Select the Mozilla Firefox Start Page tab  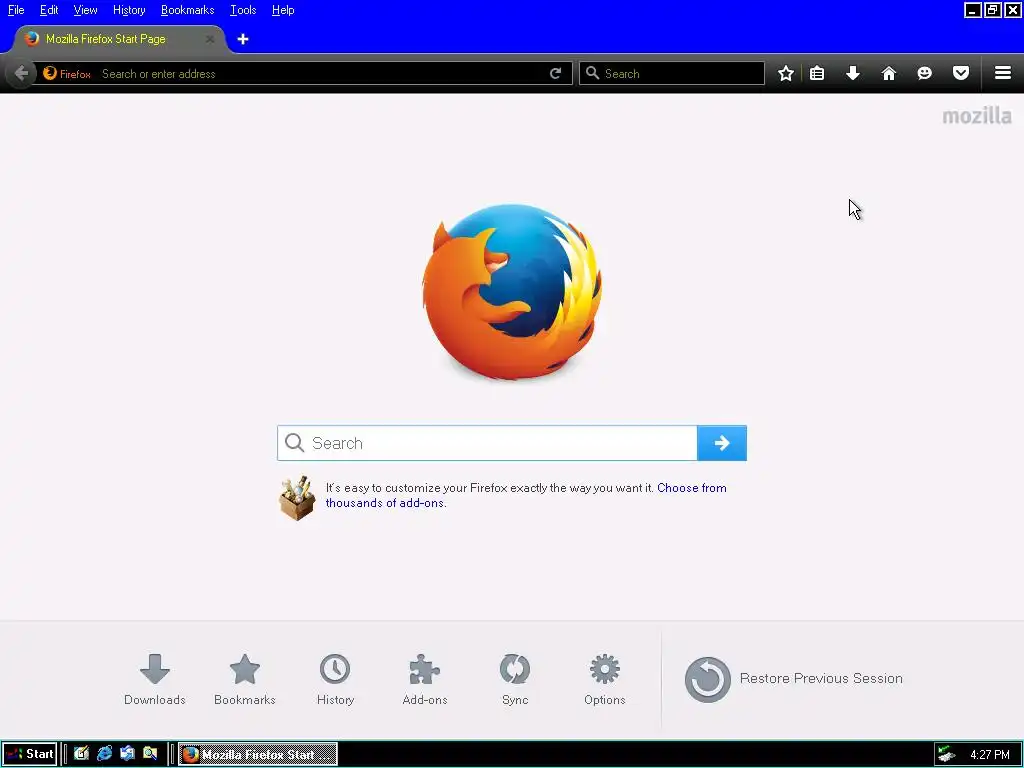click(x=118, y=39)
